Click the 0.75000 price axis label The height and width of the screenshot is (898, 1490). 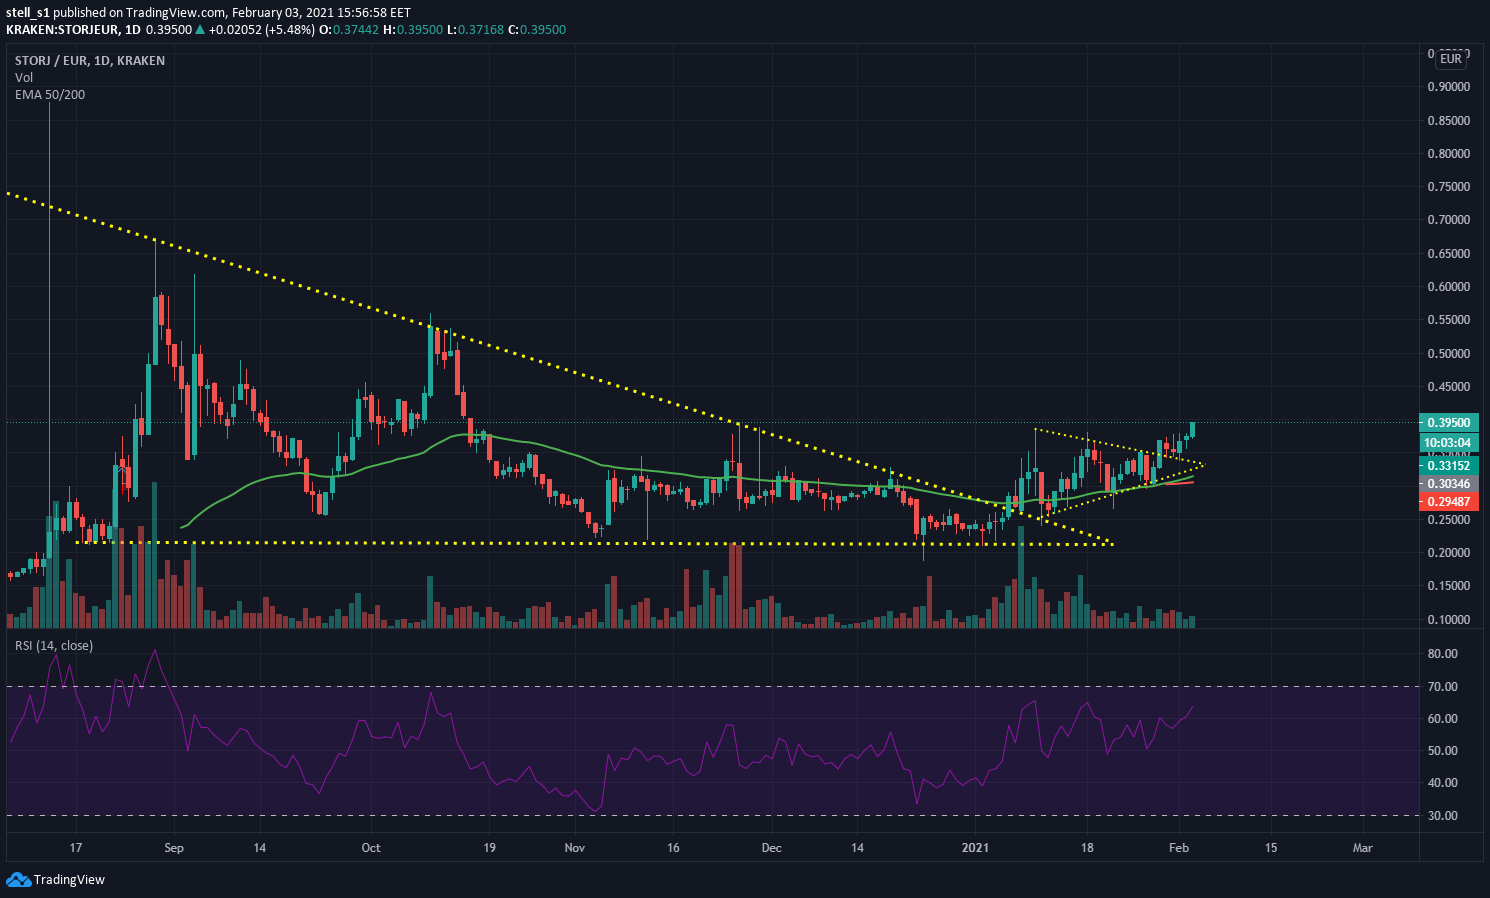(1448, 187)
